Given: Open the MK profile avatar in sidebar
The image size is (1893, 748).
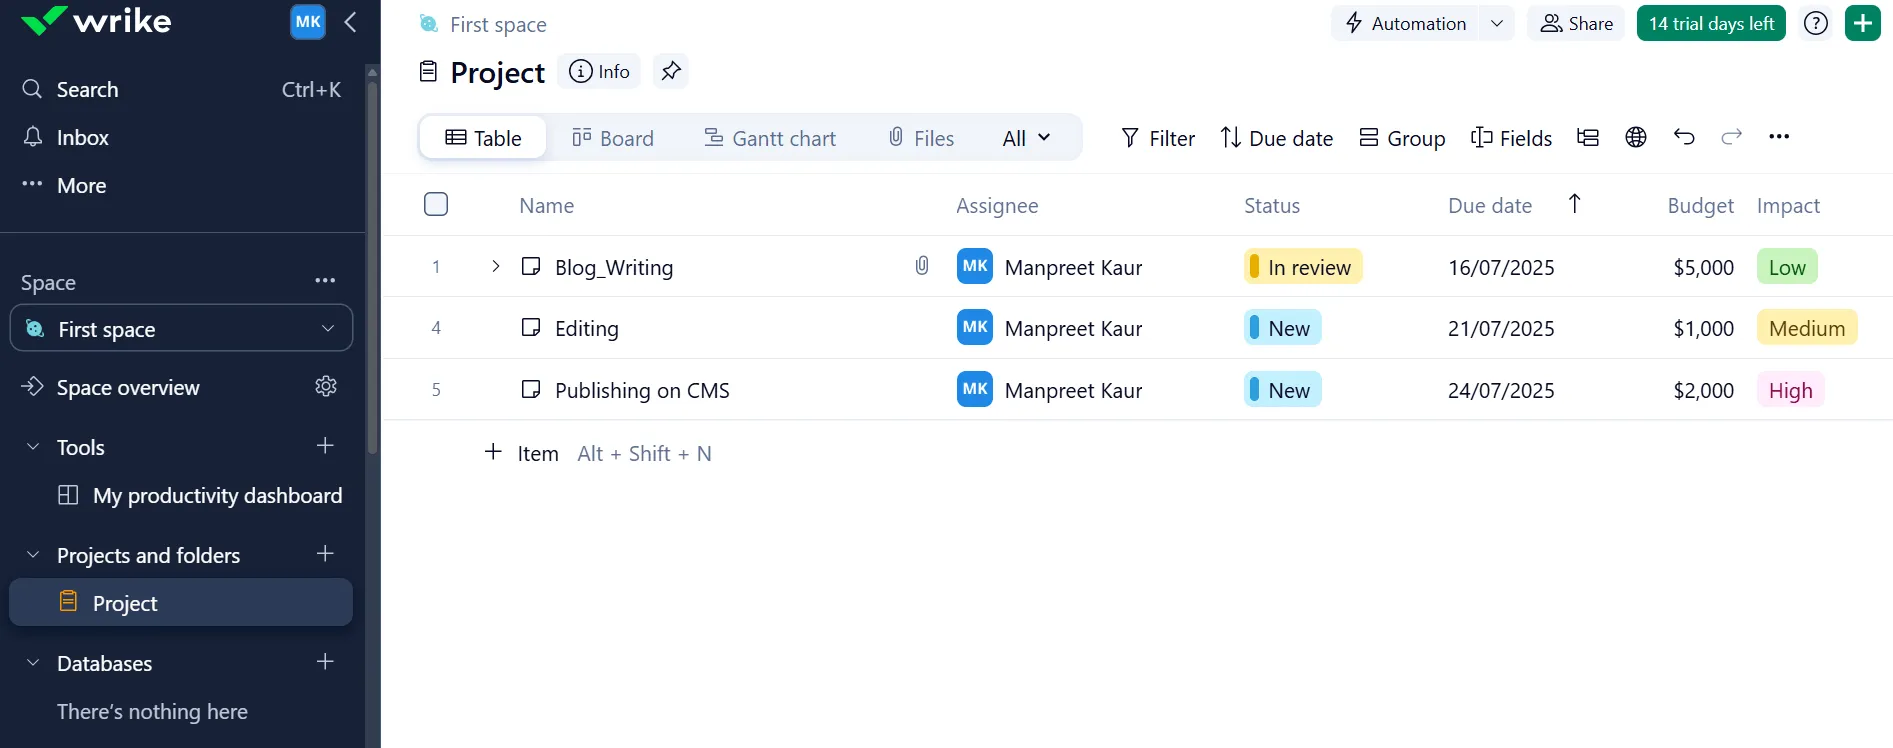Looking at the screenshot, I should click(x=308, y=22).
